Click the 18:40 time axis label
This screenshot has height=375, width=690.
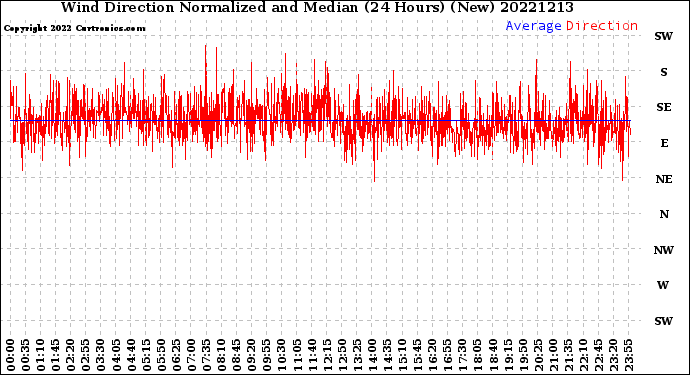(492, 355)
